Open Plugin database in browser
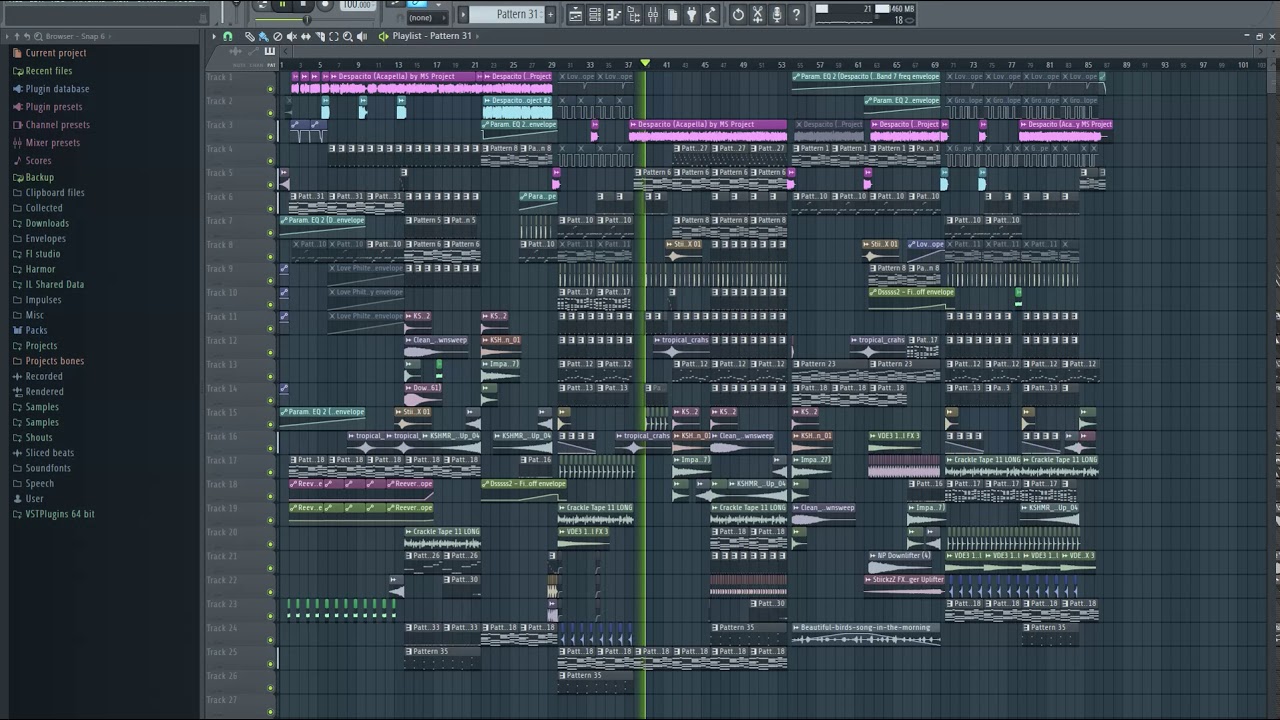The height and width of the screenshot is (720, 1280). [57, 89]
